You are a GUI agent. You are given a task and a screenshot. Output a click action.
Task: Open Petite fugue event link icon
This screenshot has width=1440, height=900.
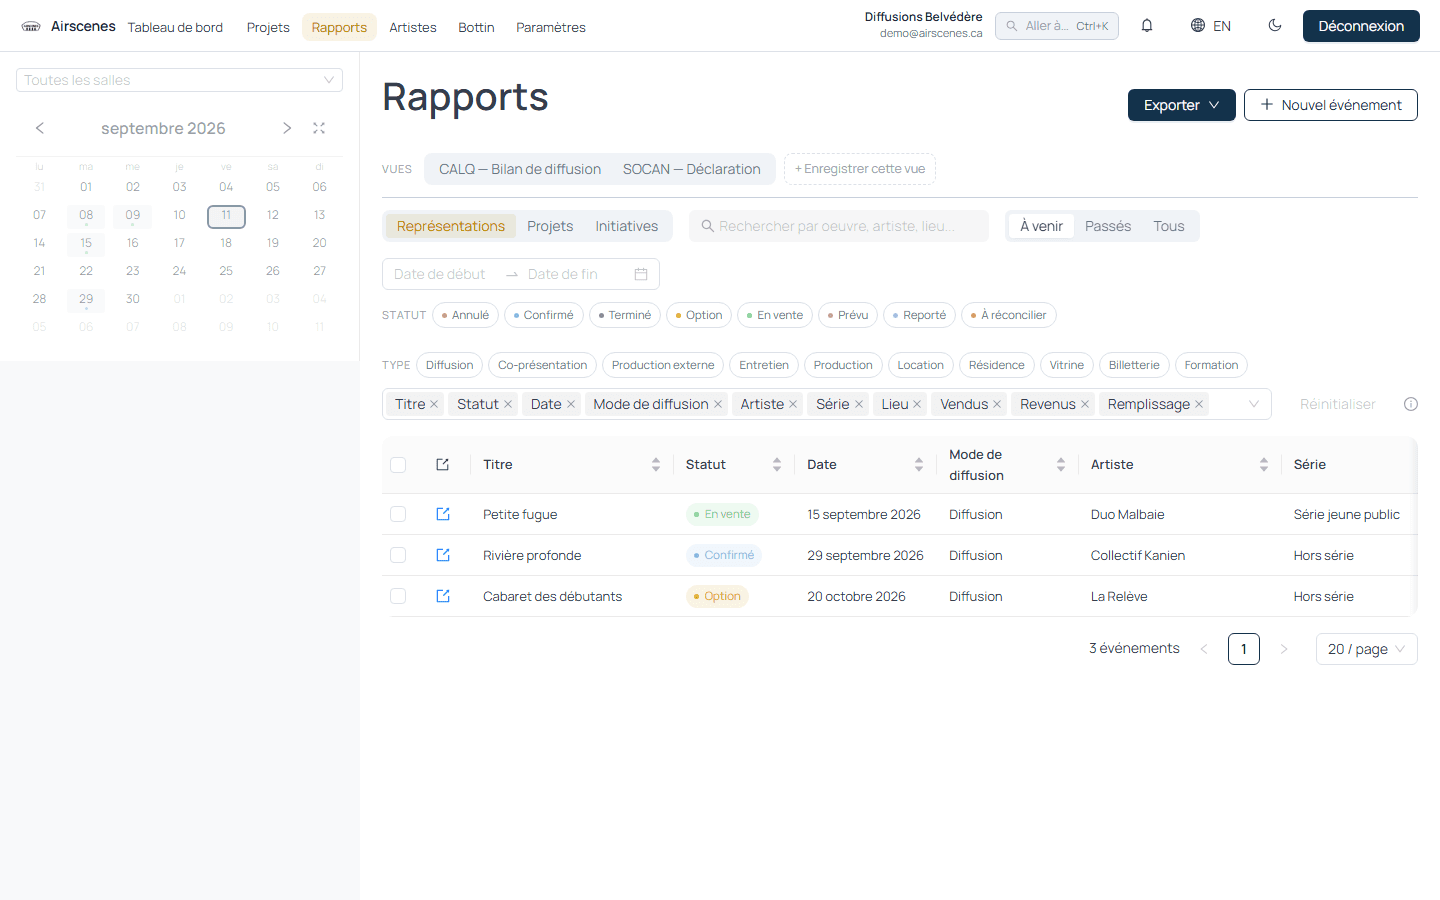443,514
